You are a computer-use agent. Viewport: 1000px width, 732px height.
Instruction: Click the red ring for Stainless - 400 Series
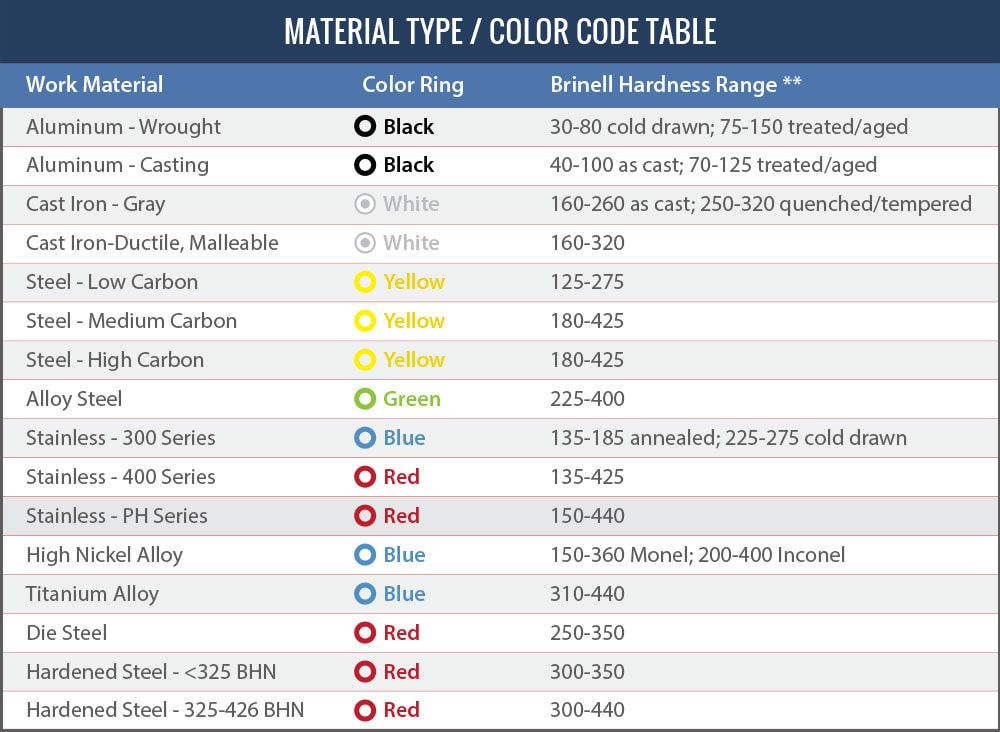point(365,477)
